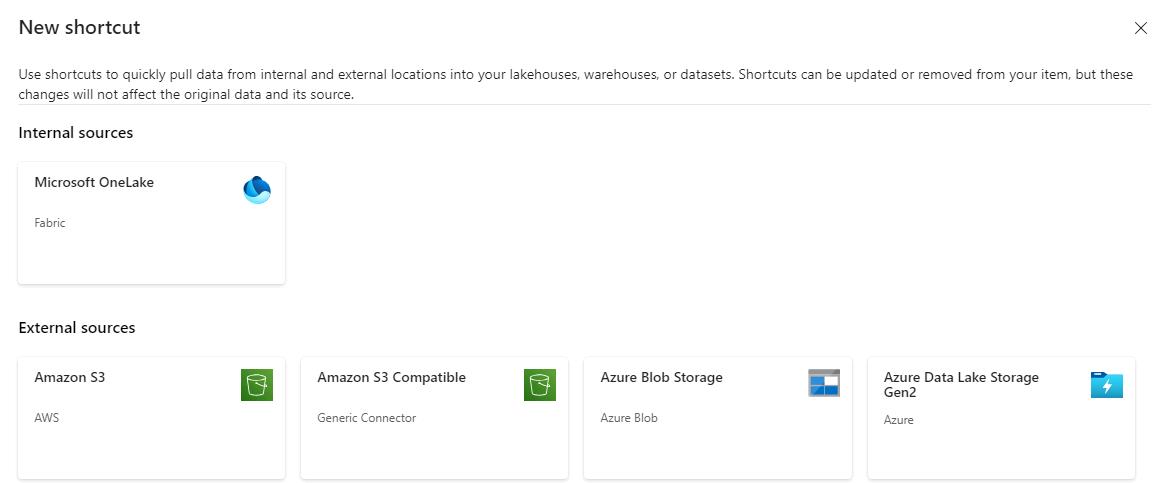Screen dimensions: 1154x483
Task: Click the Amazon S3 green bucket icon
Action: tap(257, 385)
